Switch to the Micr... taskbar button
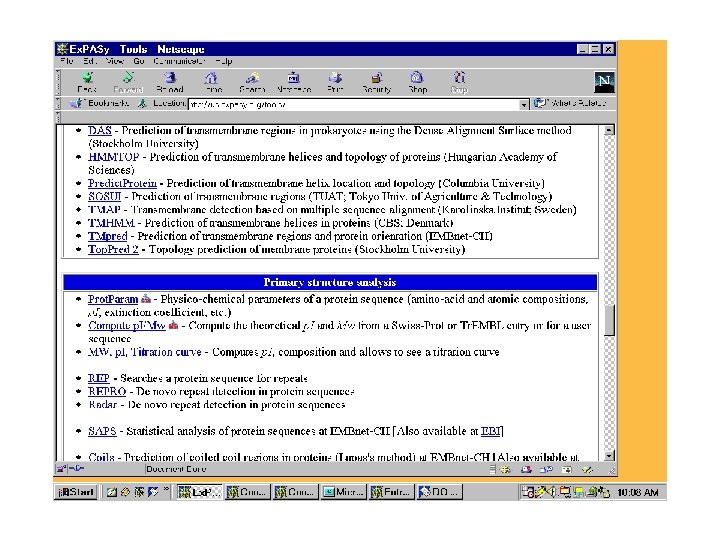This screenshot has width=720, height=540. coord(343,492)
